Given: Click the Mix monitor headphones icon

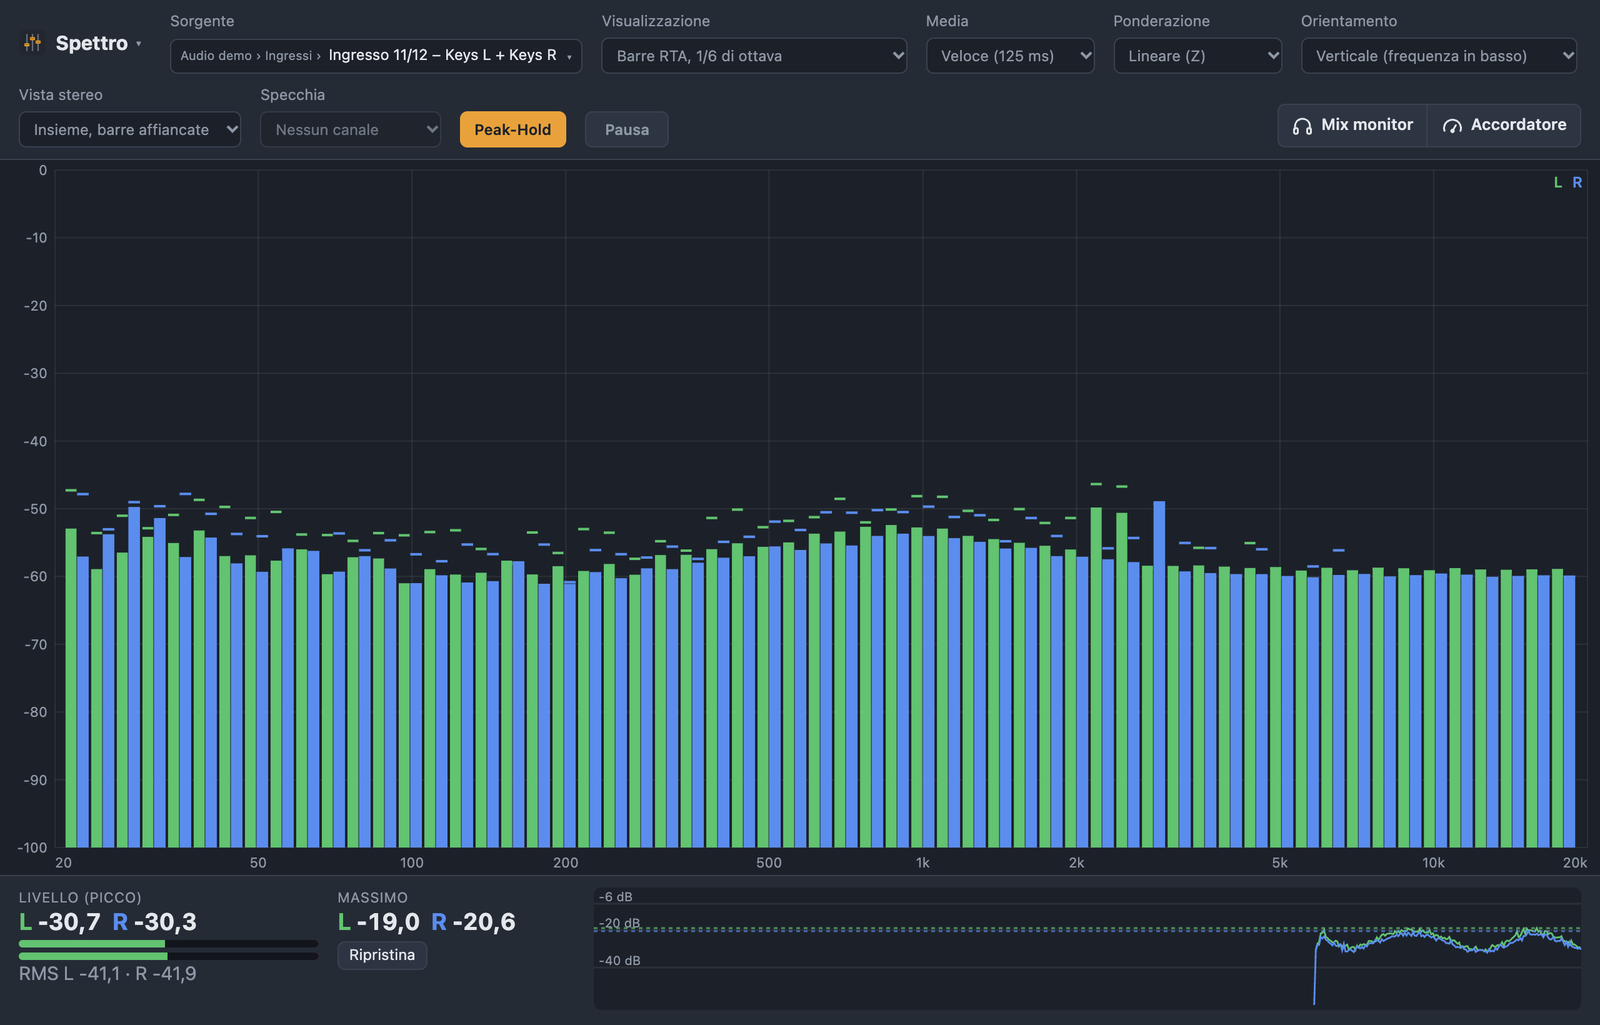Looking at the screenshot, I should coord(1302,126).
